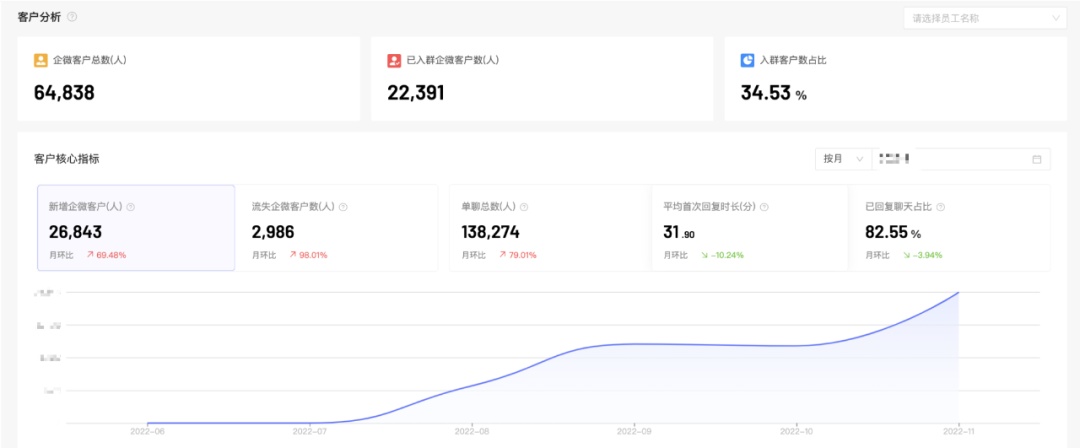This screenshot has width=1080, height=448.
Task: Open the 请选择员工名称 employee dropdown
Action: click(x=984, y=18)
